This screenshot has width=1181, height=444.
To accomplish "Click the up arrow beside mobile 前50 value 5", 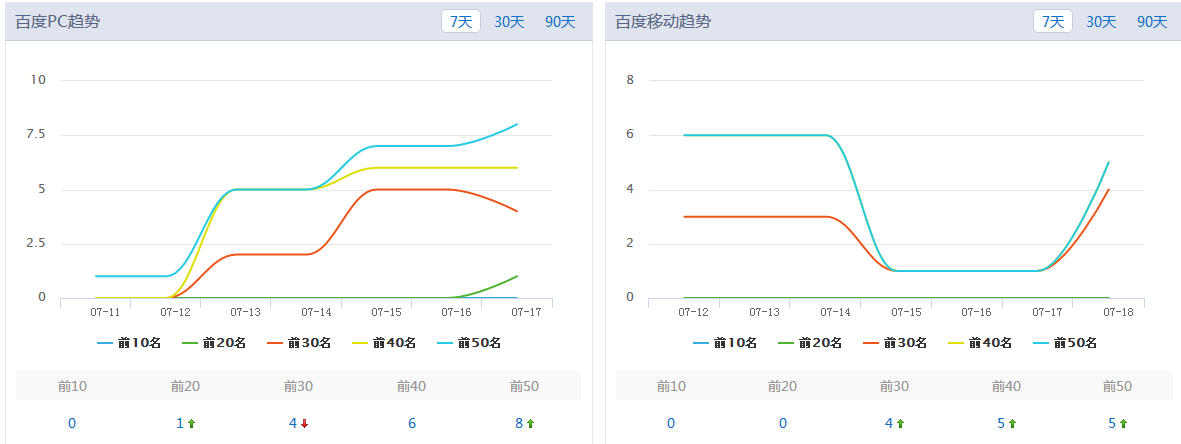I will click(x=1124, y=424).
